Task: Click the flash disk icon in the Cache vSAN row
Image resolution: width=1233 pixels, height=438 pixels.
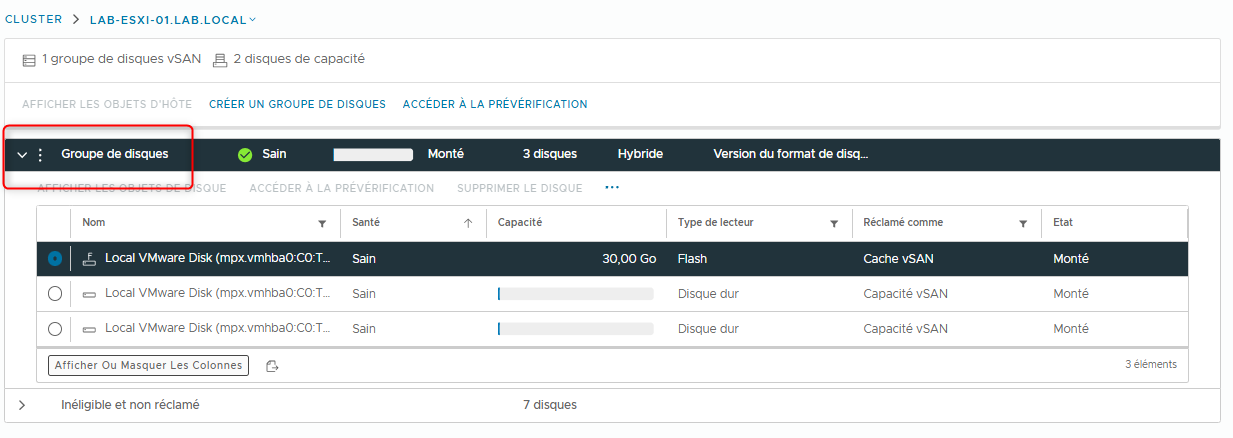Action: point(89,259)
